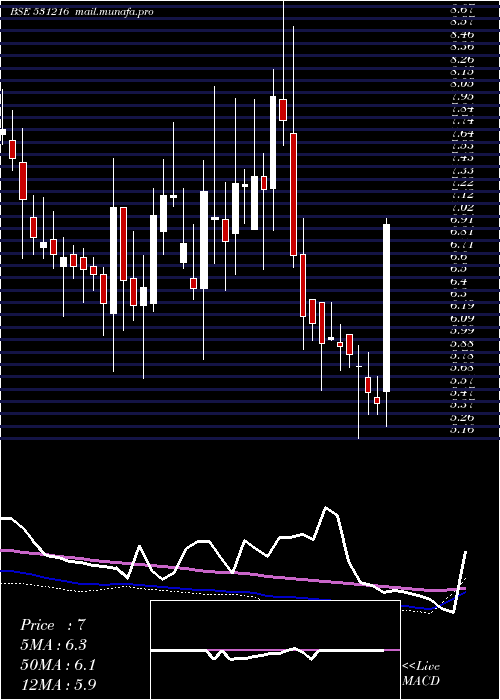Click the 'Price : 7' readout
The height and width of the screenshot is (700, 500).
(53, 625)
